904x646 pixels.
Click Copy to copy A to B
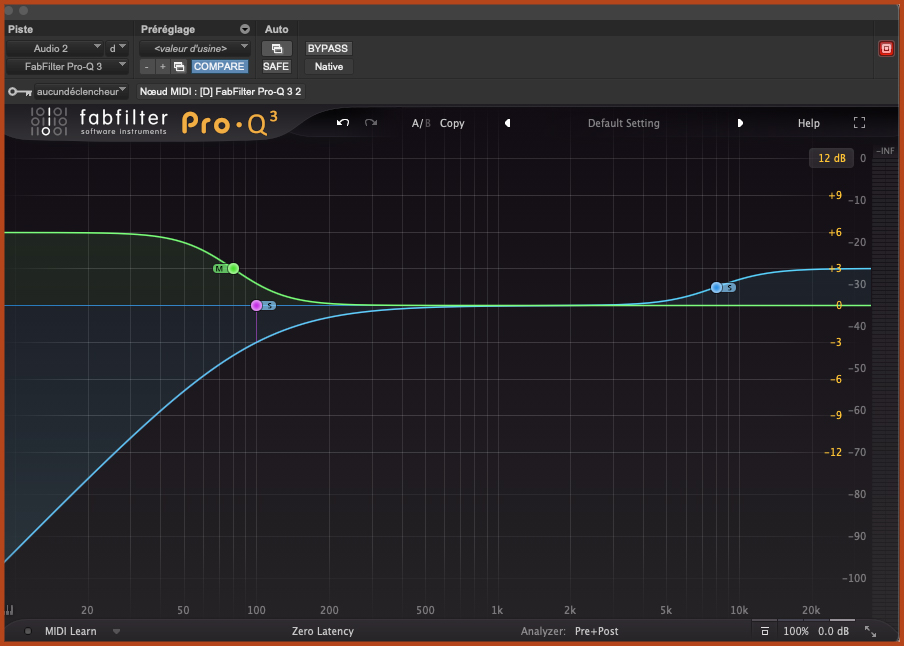pyautogui.click(x=452, y=123)
